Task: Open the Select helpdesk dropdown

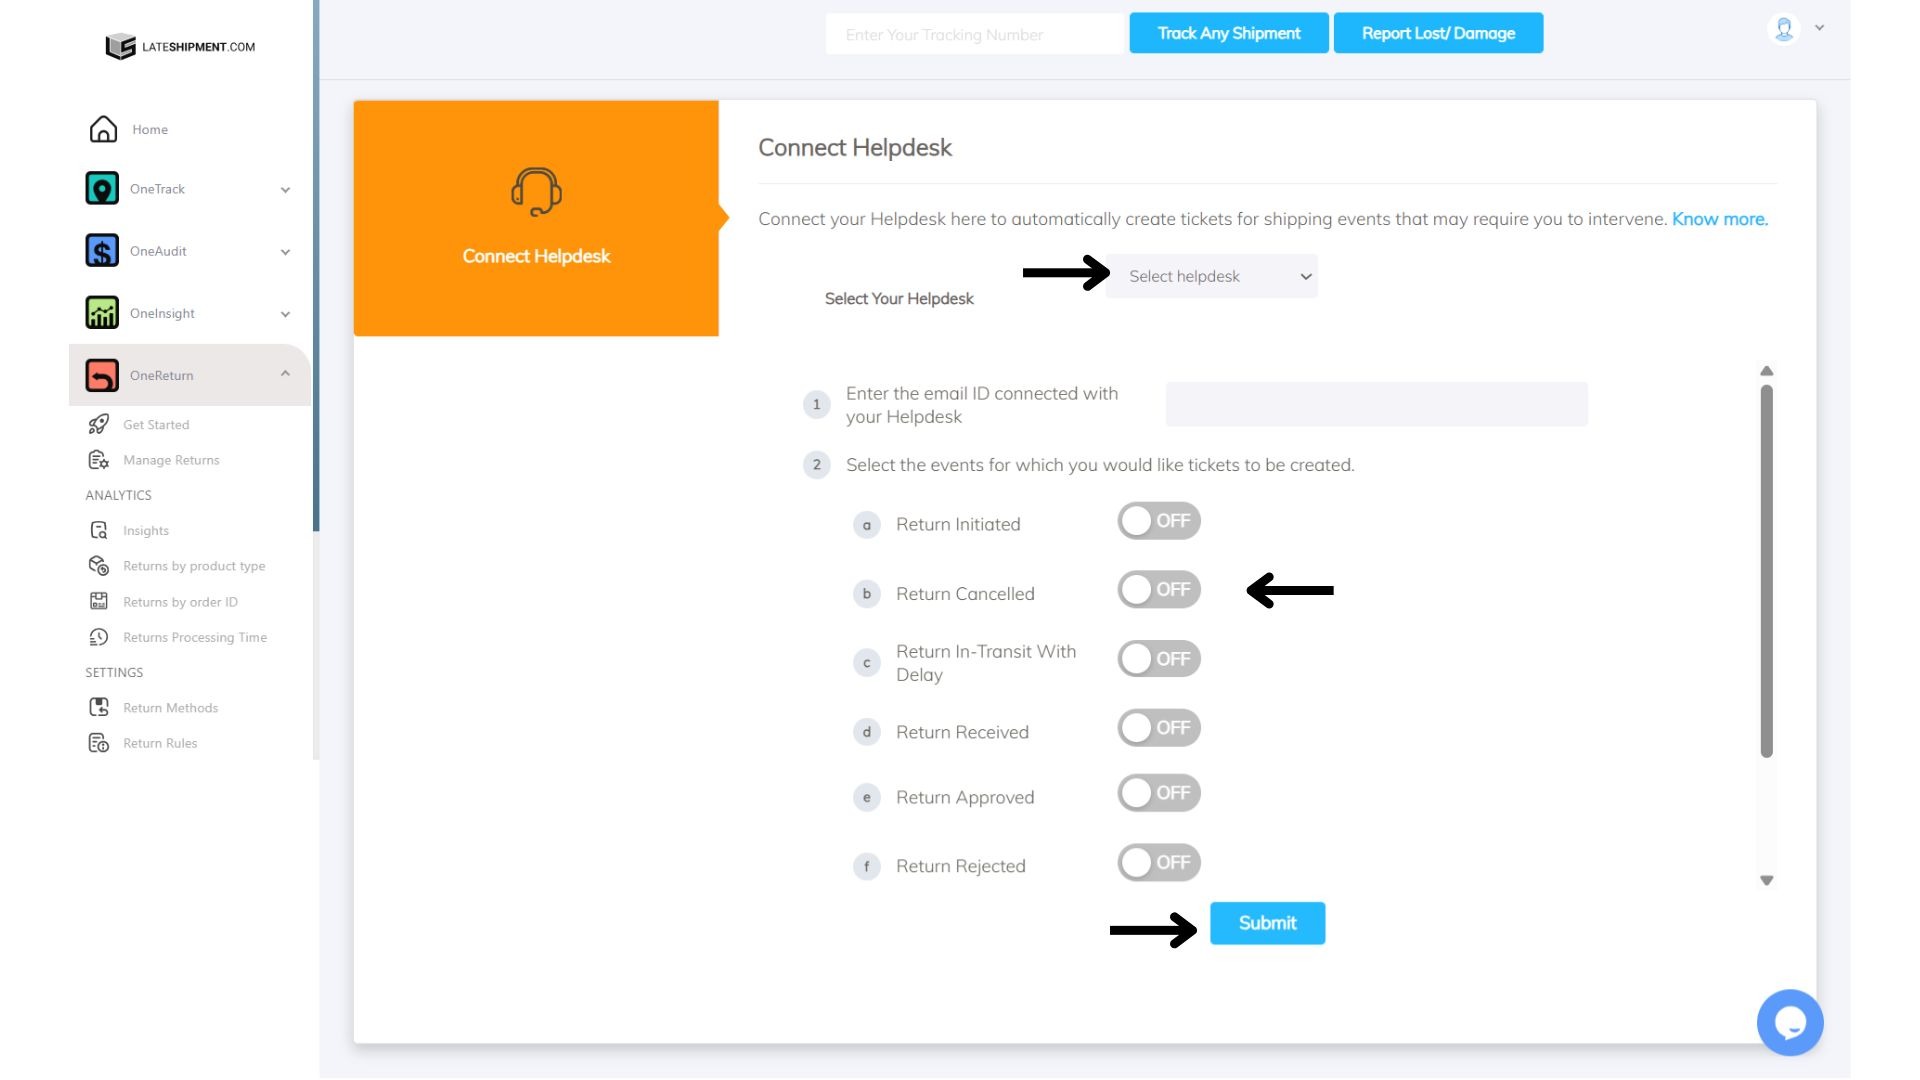Action: (1211, 276)
